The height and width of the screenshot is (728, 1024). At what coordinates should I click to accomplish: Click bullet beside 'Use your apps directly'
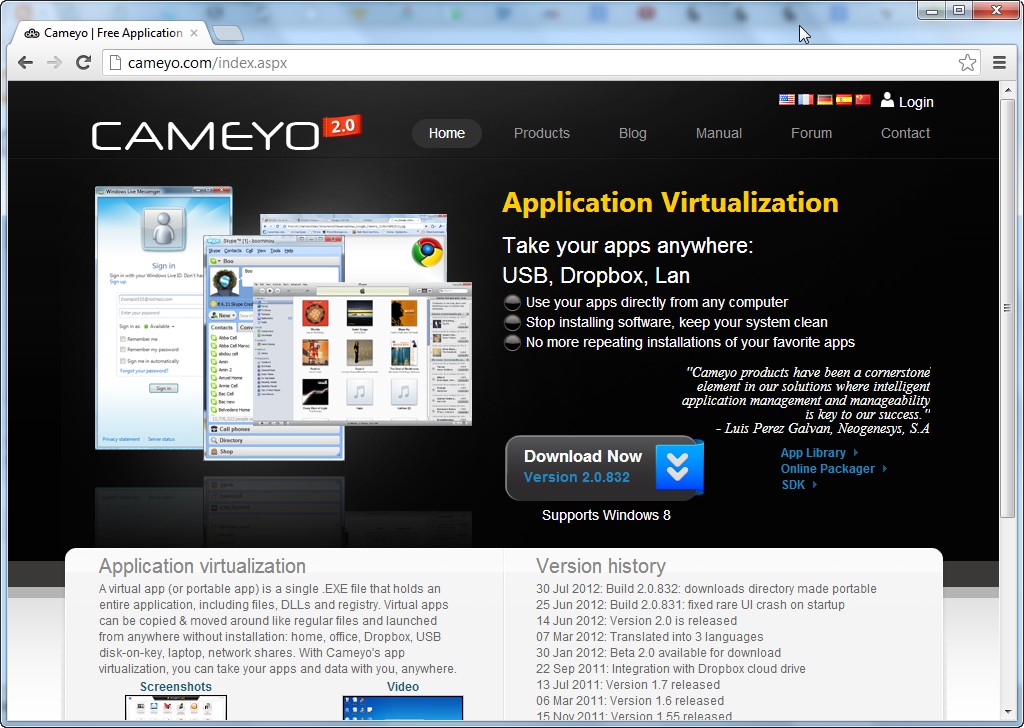513,302
